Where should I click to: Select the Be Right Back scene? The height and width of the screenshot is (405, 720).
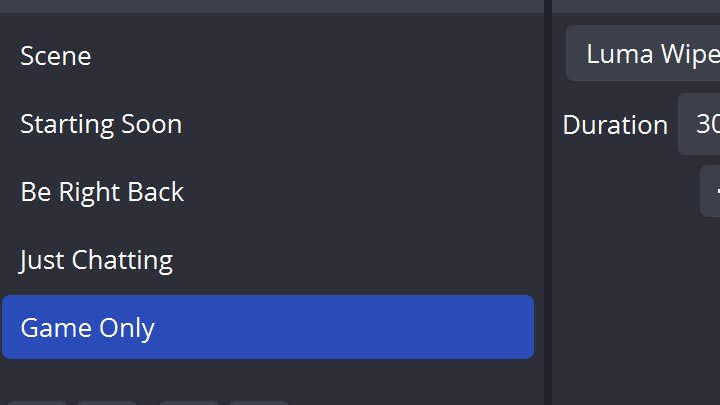pyautogui.click(x=102, y=192)
